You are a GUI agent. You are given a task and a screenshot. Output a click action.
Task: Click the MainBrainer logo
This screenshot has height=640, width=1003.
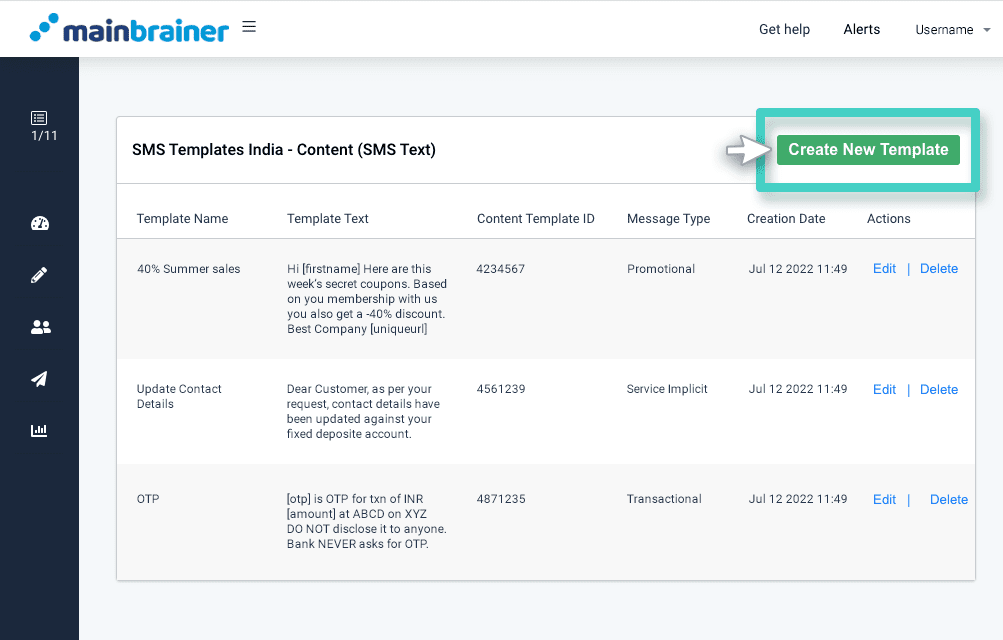pyautogui.click(x=129, y=29)
